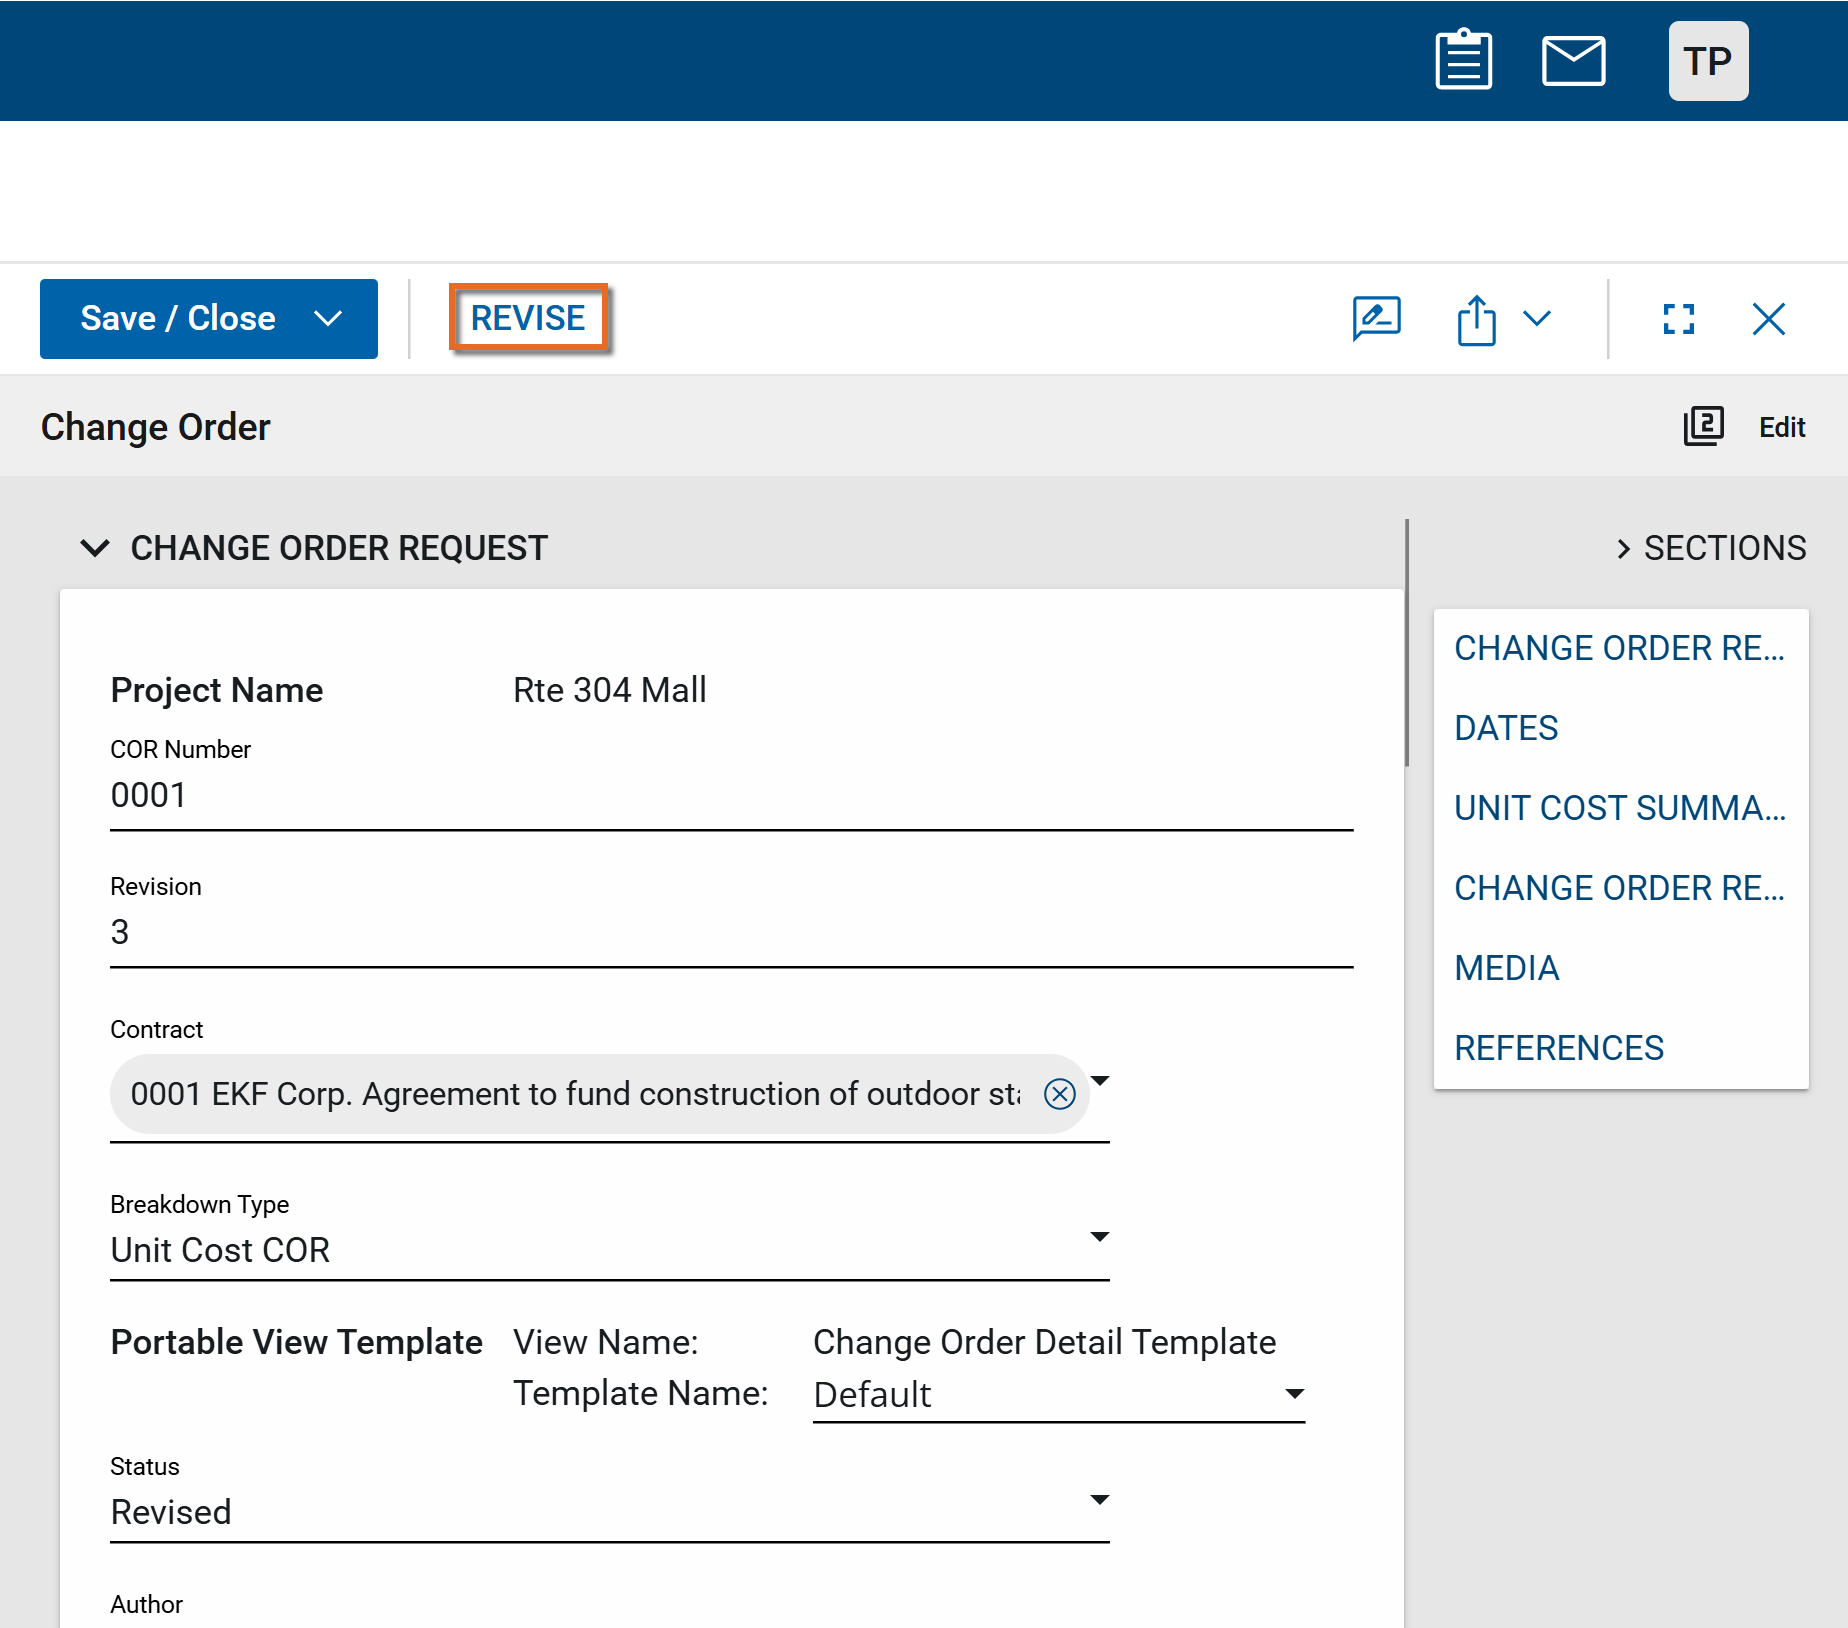This screenshot has width=1848, height=1628.
Task: Open the Template Name dropdown
Action: [1294, 1394]
